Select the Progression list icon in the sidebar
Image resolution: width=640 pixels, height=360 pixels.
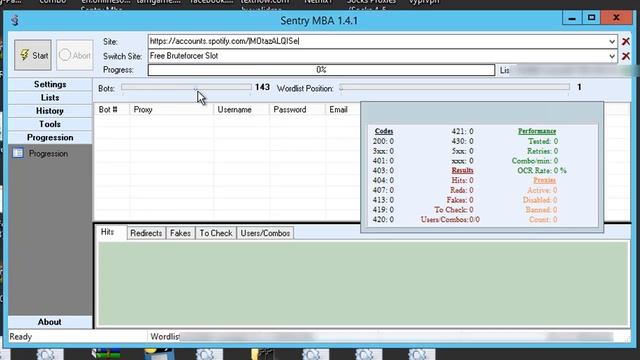(18, 153)
